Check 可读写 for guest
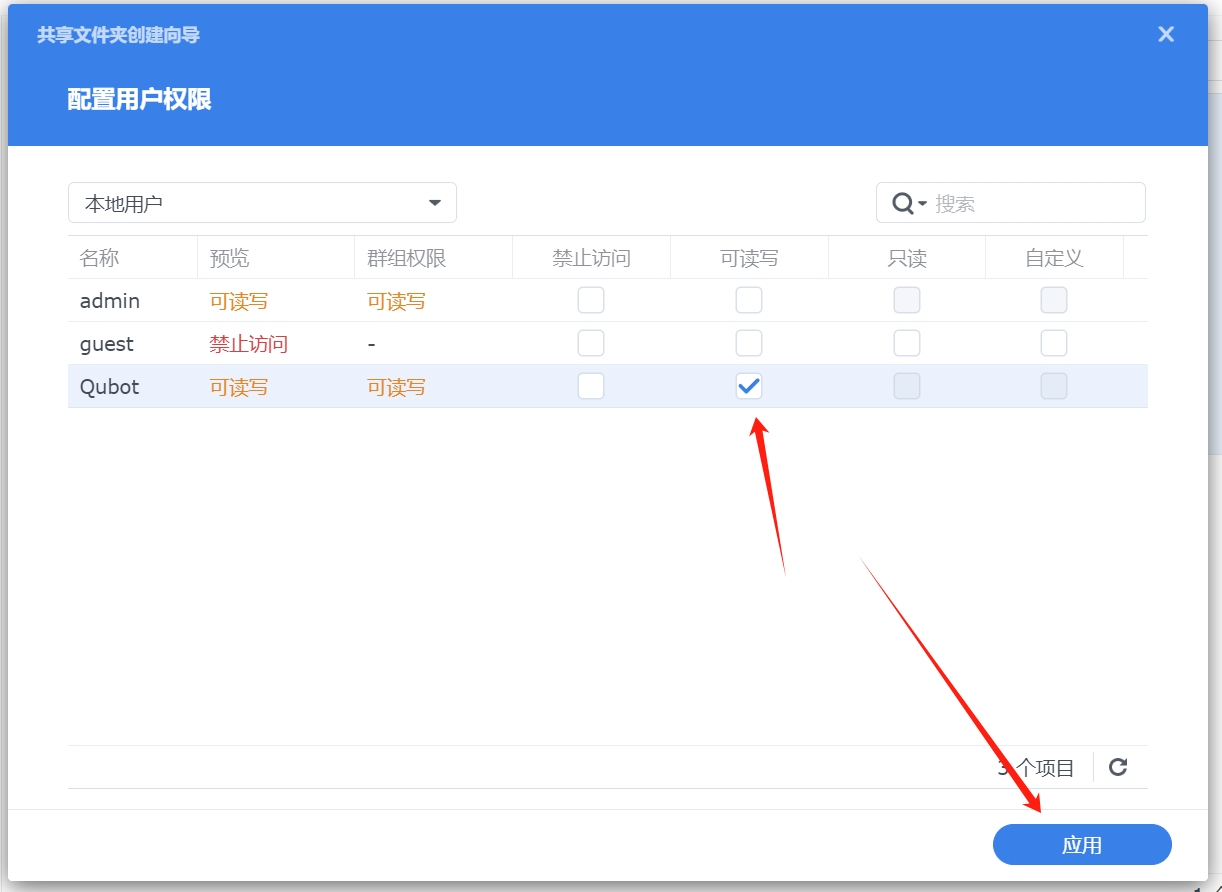Screen dimensions: 1222x892 [749, 343]
